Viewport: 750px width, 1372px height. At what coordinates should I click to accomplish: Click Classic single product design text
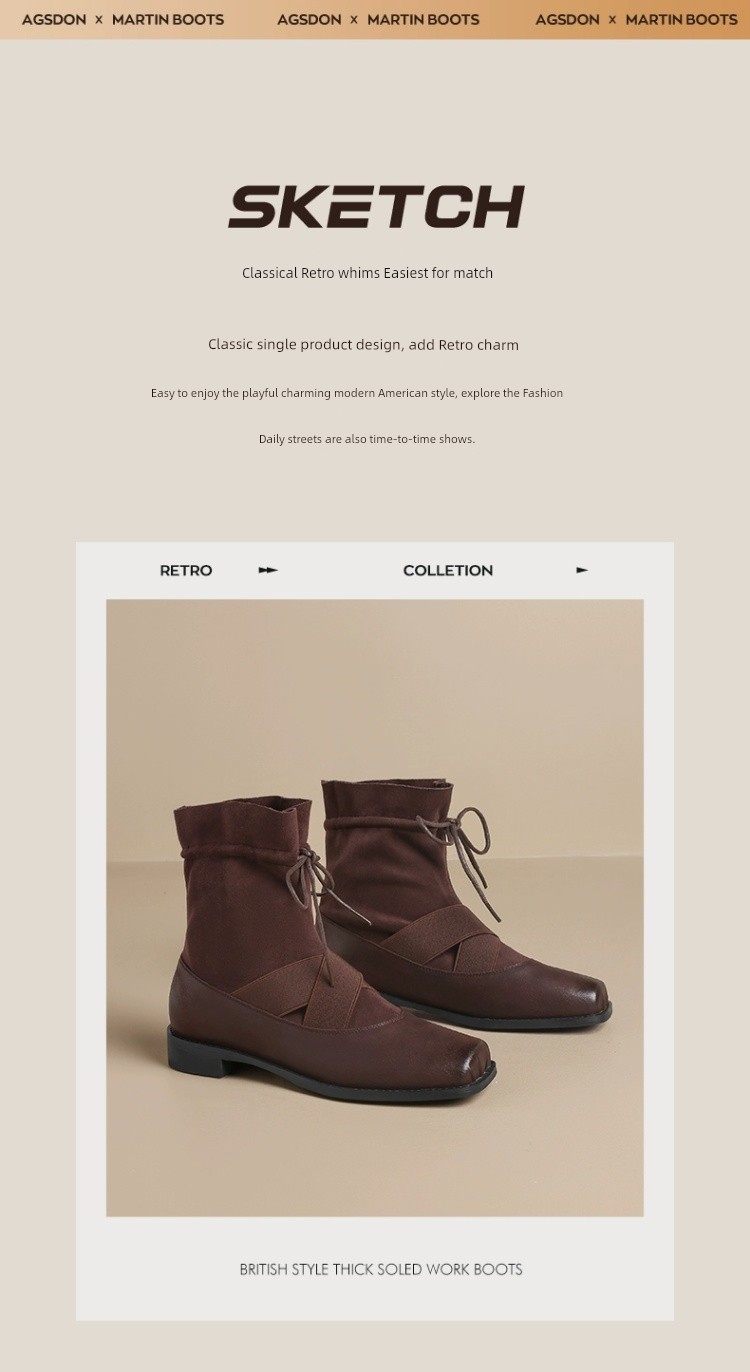click(x=363, y=345)
